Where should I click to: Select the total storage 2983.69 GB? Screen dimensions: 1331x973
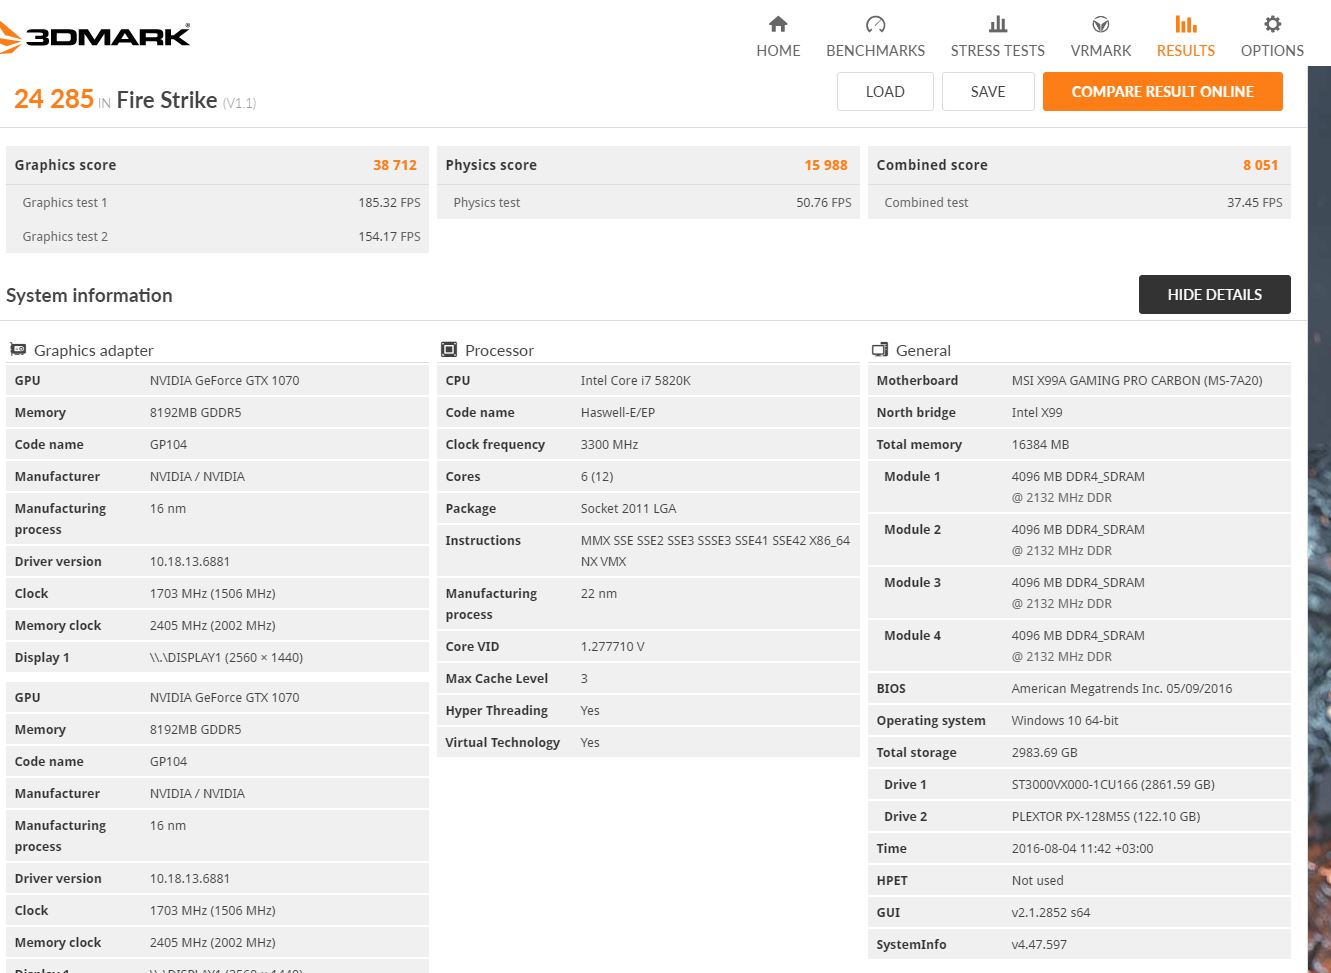tap(1045, 752)
